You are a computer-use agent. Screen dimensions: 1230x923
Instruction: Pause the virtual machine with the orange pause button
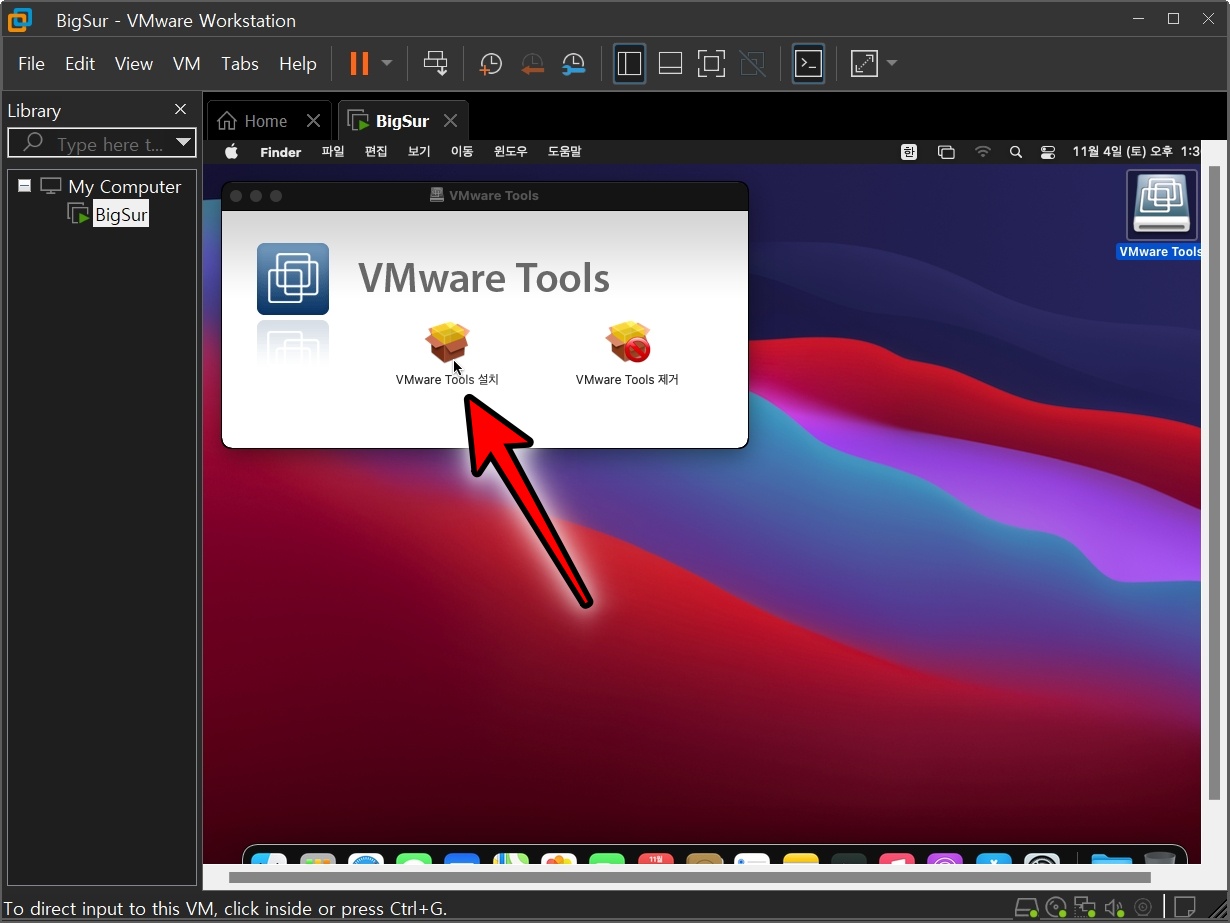coord(359,63)
